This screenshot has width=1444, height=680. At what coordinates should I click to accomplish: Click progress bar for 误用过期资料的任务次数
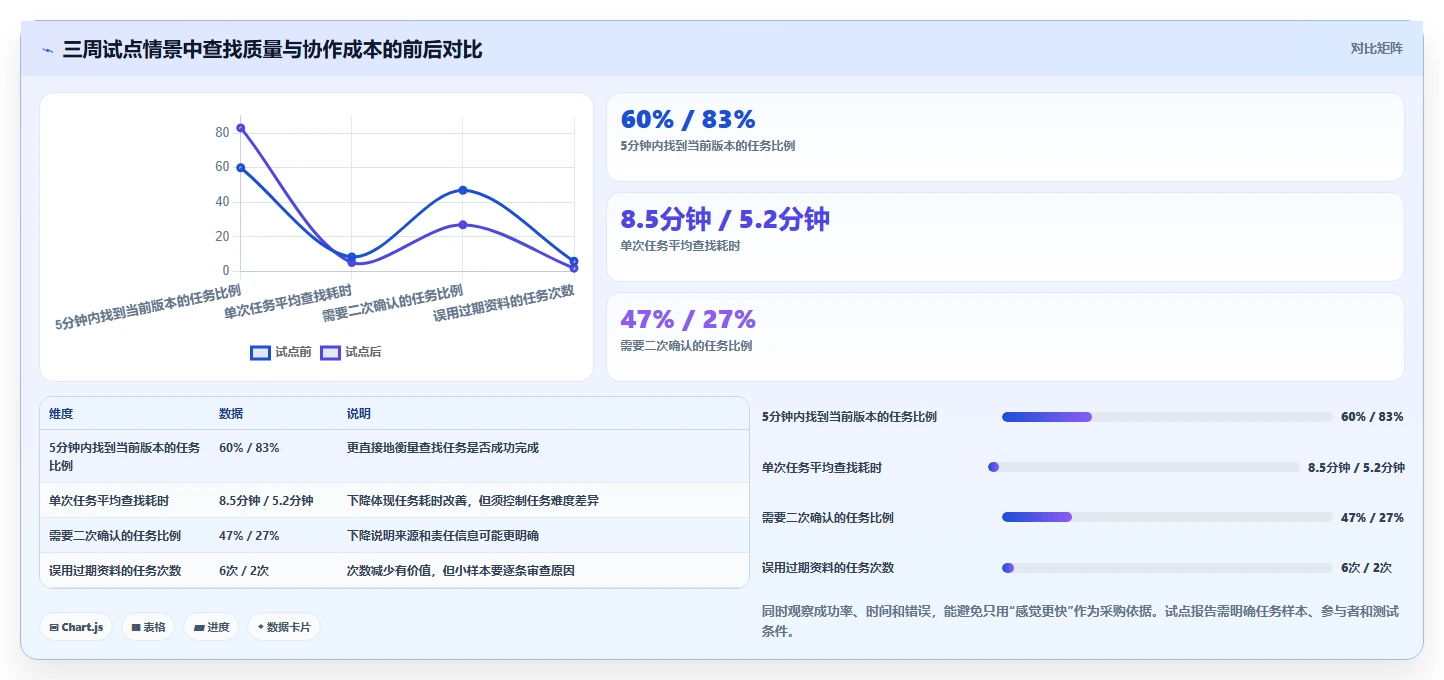(x=1167, y=568)
